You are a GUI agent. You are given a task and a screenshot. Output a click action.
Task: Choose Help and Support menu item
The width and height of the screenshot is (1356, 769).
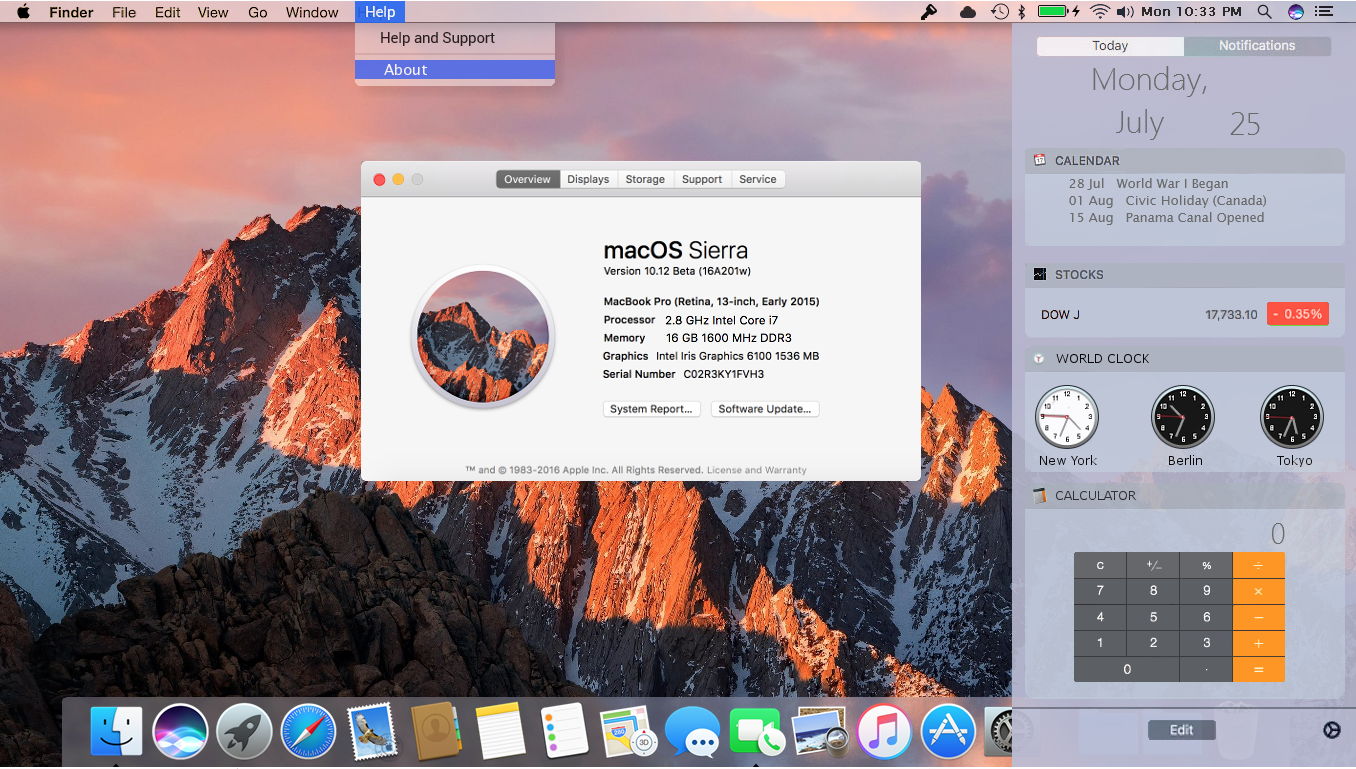point(455,38)
